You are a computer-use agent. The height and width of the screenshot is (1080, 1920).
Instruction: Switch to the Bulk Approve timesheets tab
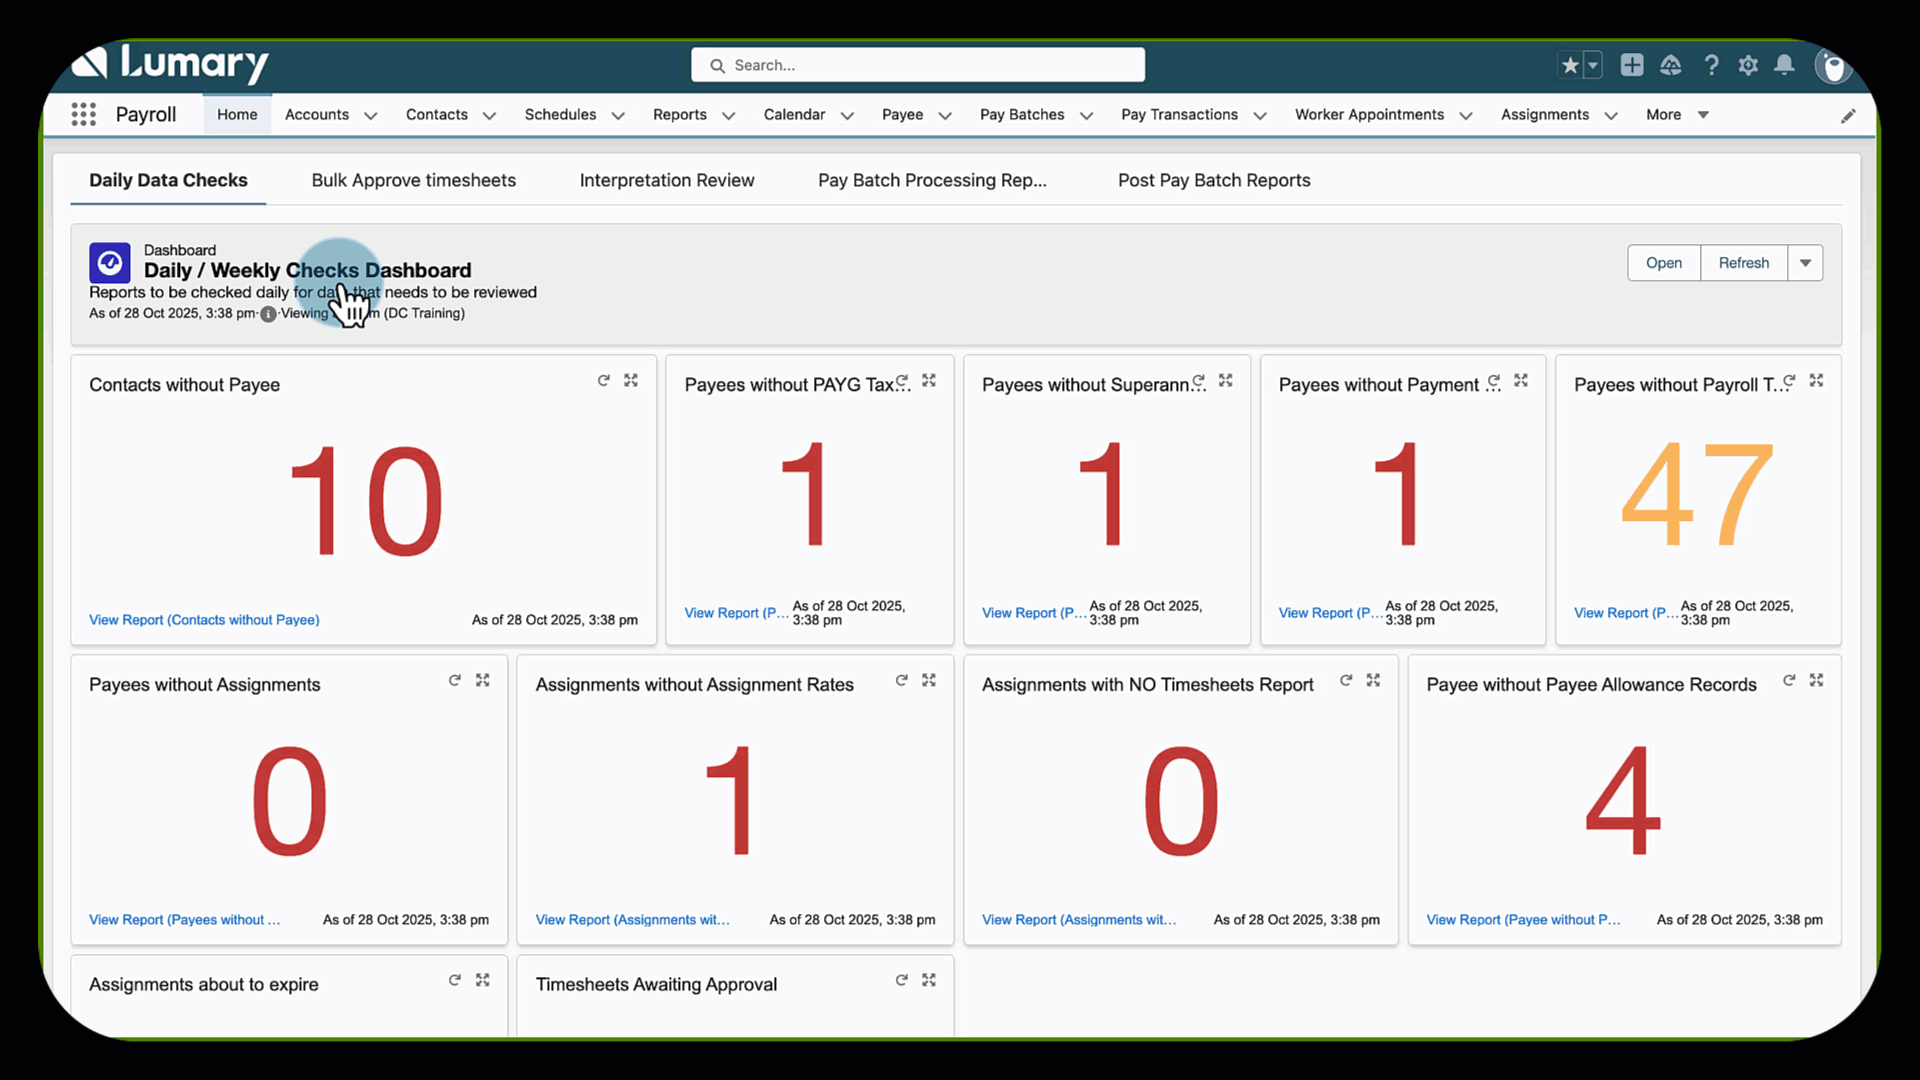(413, 180)
